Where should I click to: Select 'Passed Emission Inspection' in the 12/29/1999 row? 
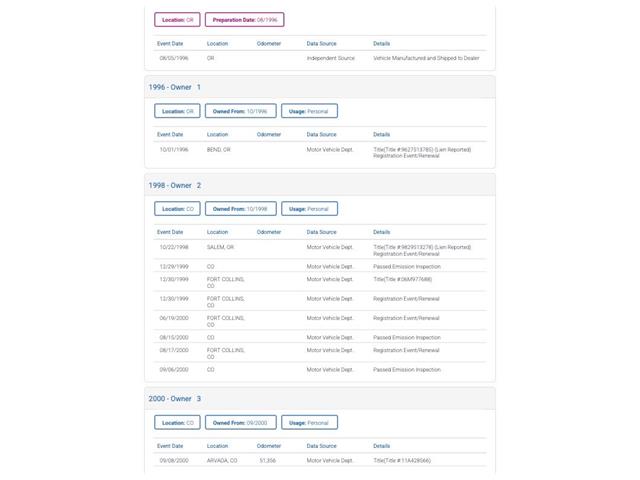(407, 266)
